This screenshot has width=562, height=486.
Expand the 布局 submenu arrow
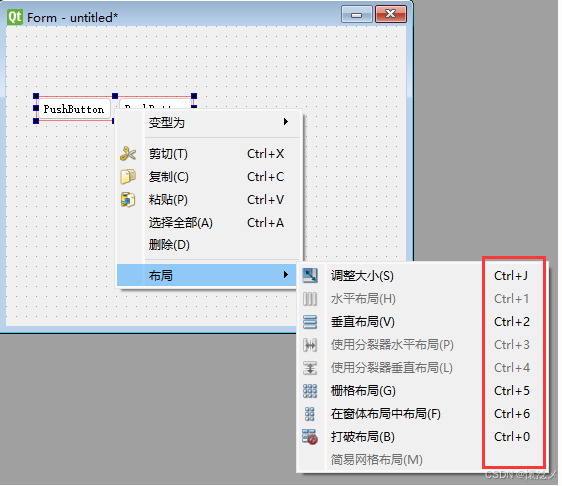coord(286,275)
